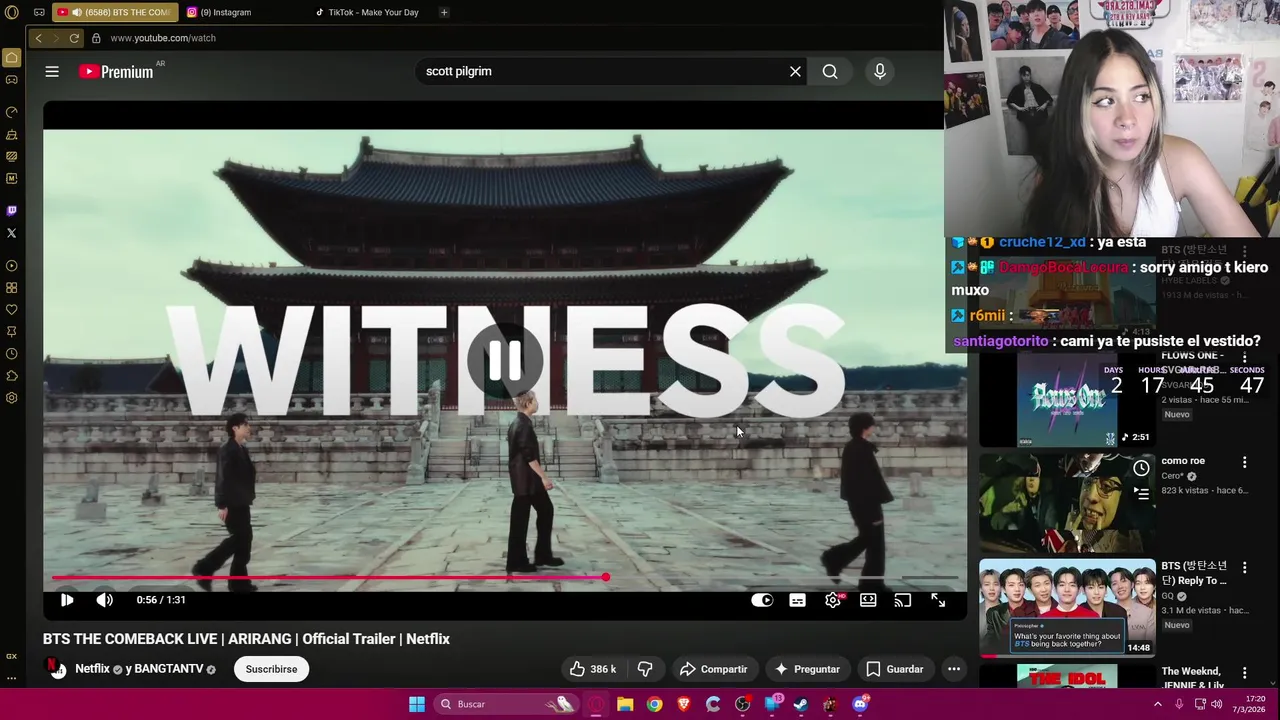Resume playback with the play button
Image resolution: width=1280 pixels, height=720 pixels.
coord(67,600)
